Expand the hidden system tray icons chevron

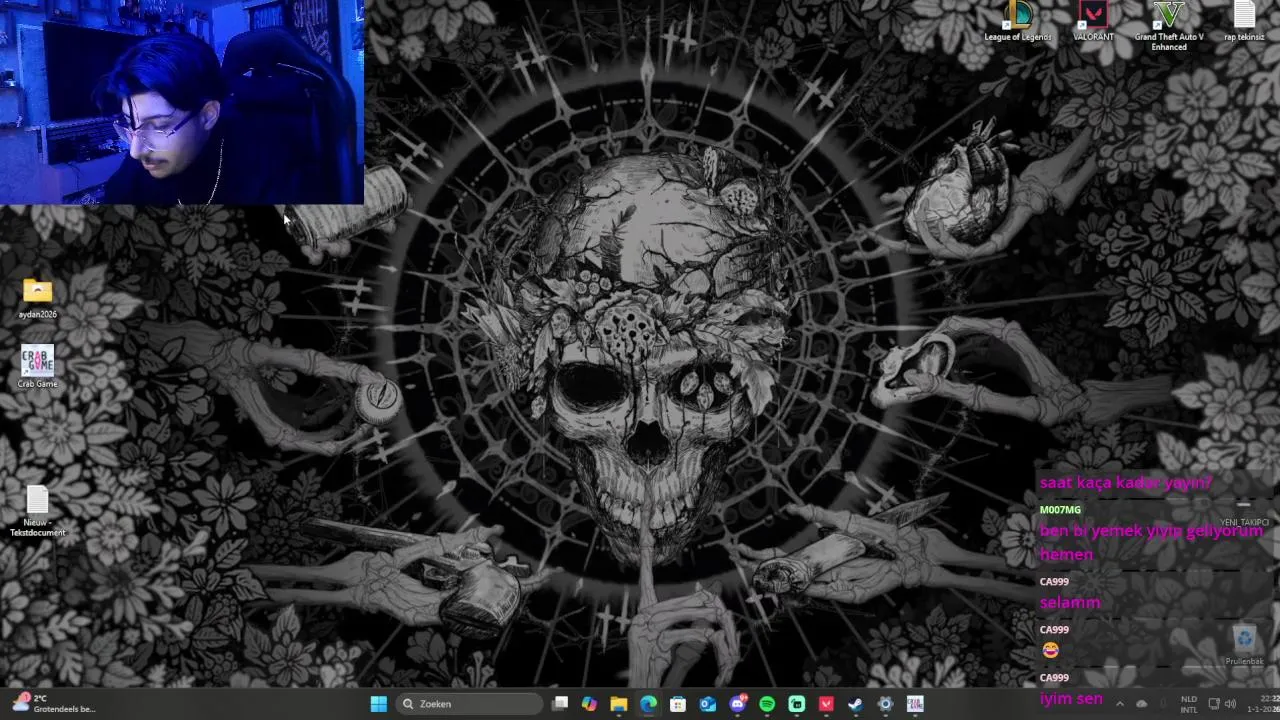click(x=1119, y=704)
